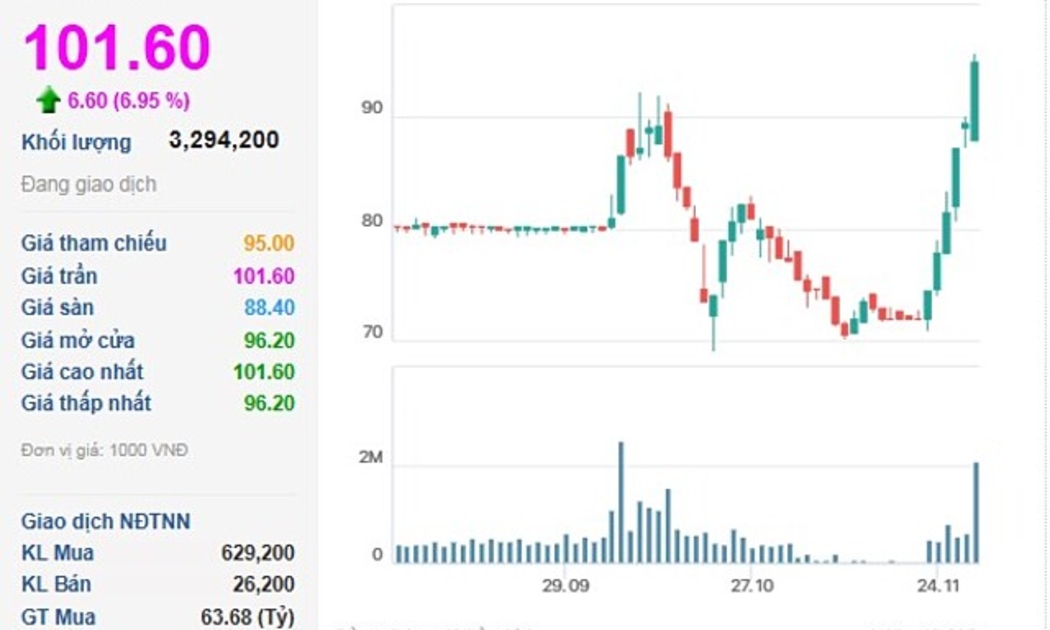The width and height of the screenshot is (1050, 630).
Task: Click the 3,294,200 volume value
Action: pos(224,140)
